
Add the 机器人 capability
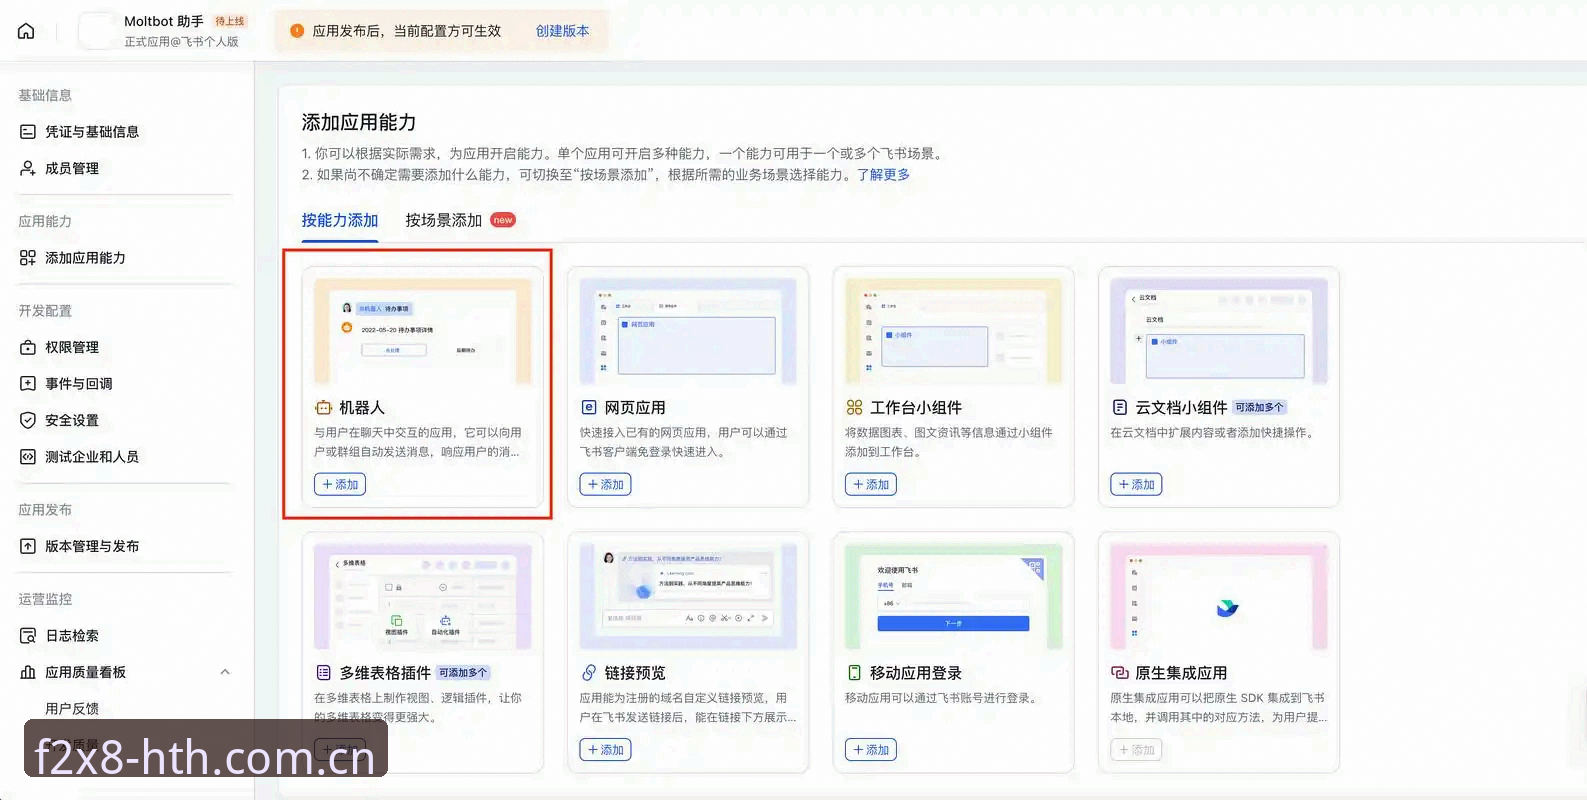(340, 485)
